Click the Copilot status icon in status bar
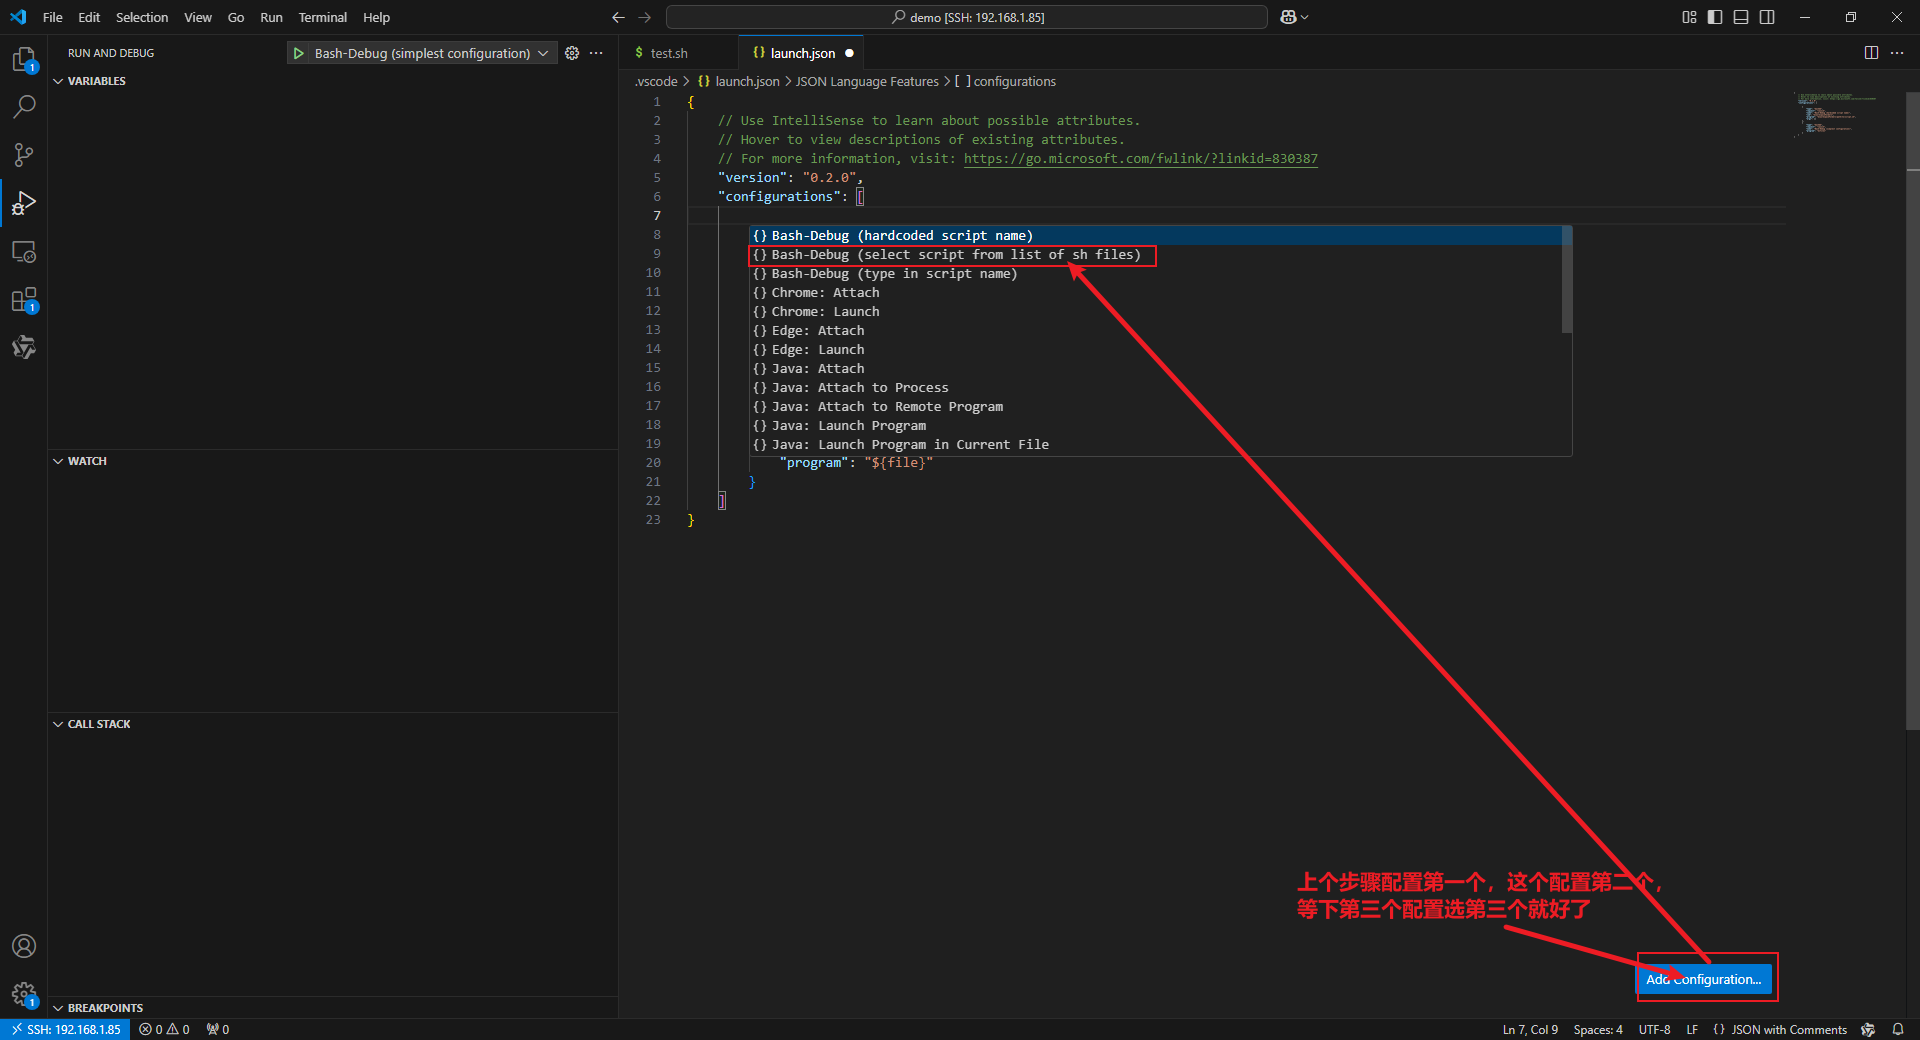Viewport: 1920px width, 1040px height. pos(1868,1029)
